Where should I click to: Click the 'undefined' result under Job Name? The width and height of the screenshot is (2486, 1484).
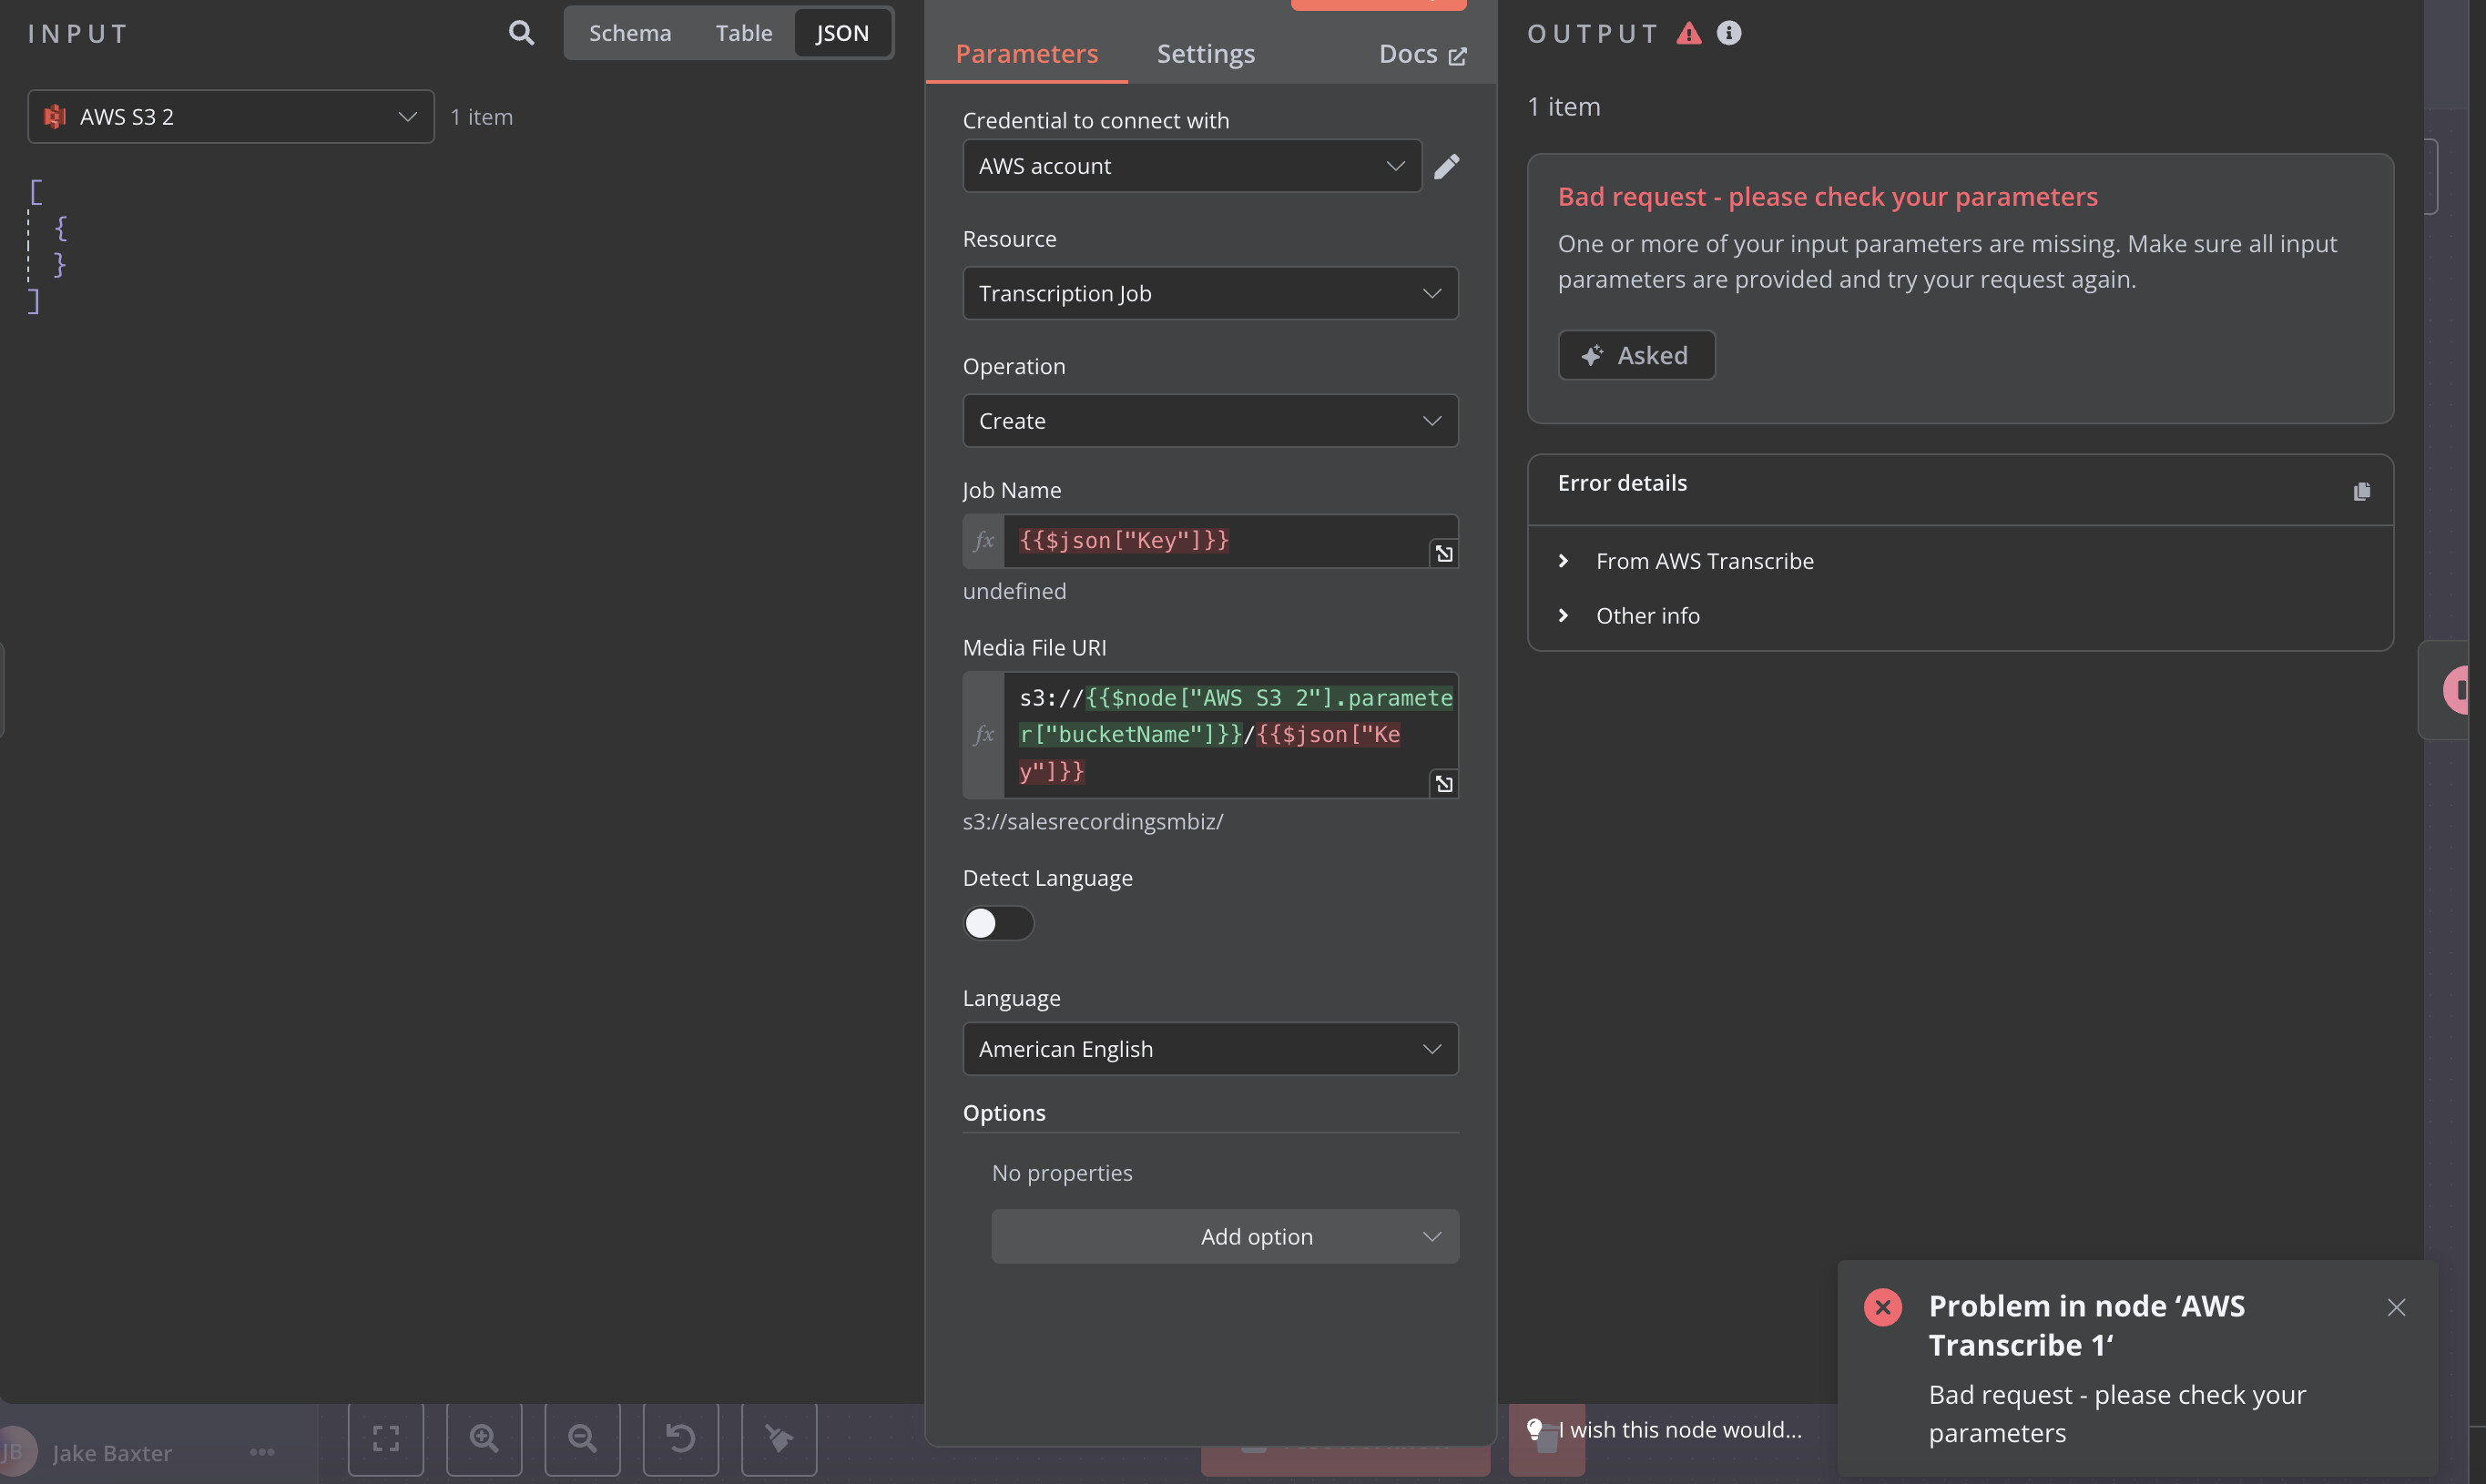point(1014,591)
